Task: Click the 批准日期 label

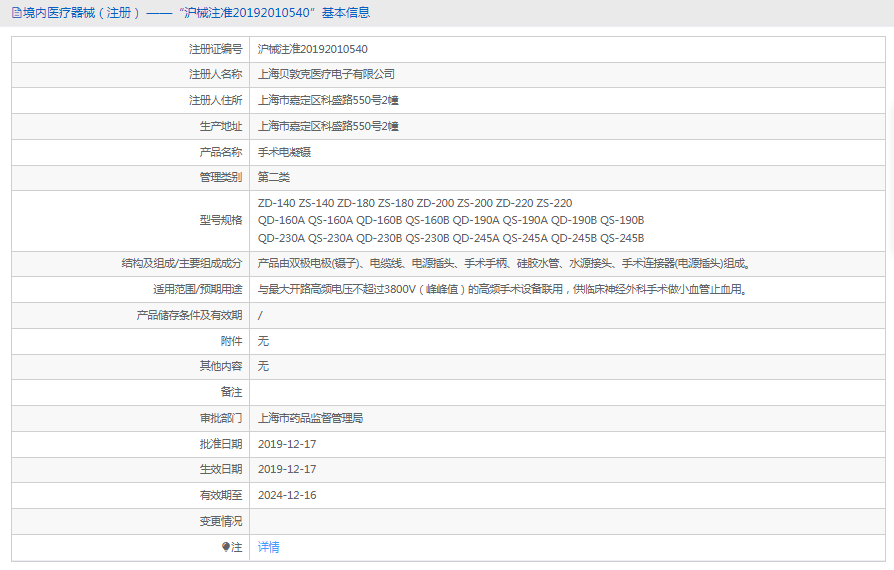Action: tap(221, 444)
